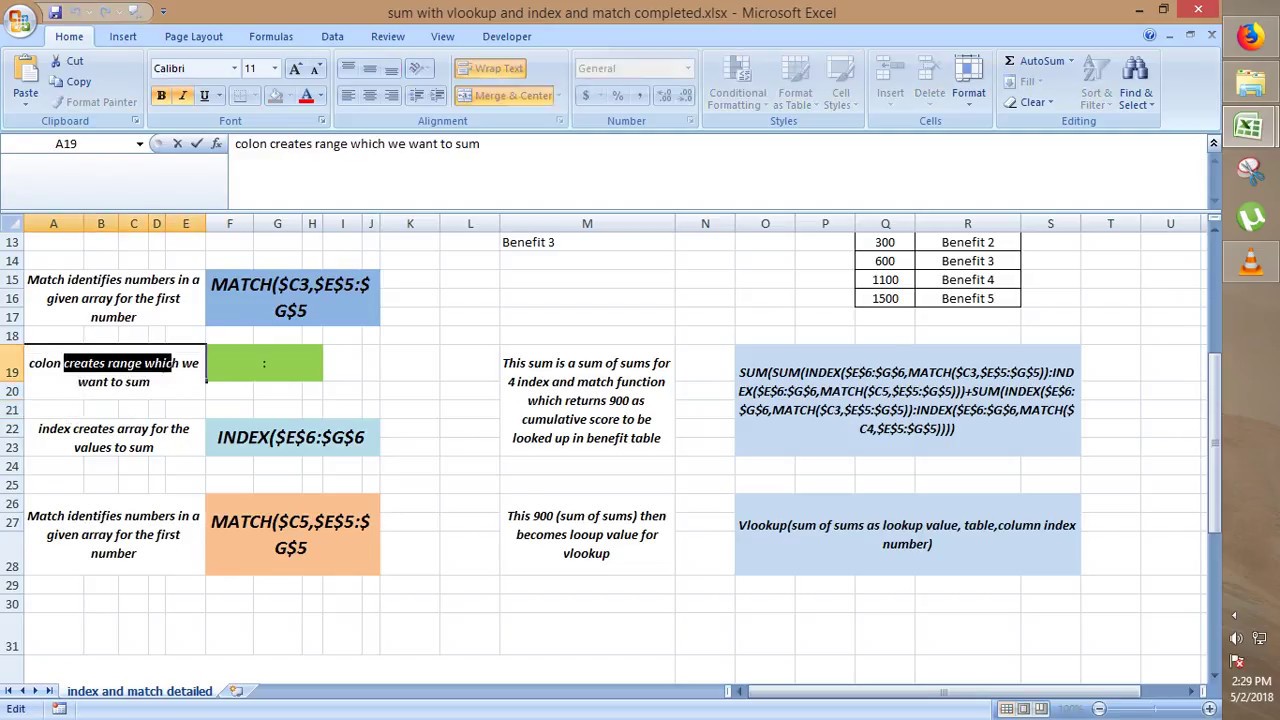This screenshot has height=720, width=1280.
Task: Open the Page Layout tab
Action: tap(194, 36)
